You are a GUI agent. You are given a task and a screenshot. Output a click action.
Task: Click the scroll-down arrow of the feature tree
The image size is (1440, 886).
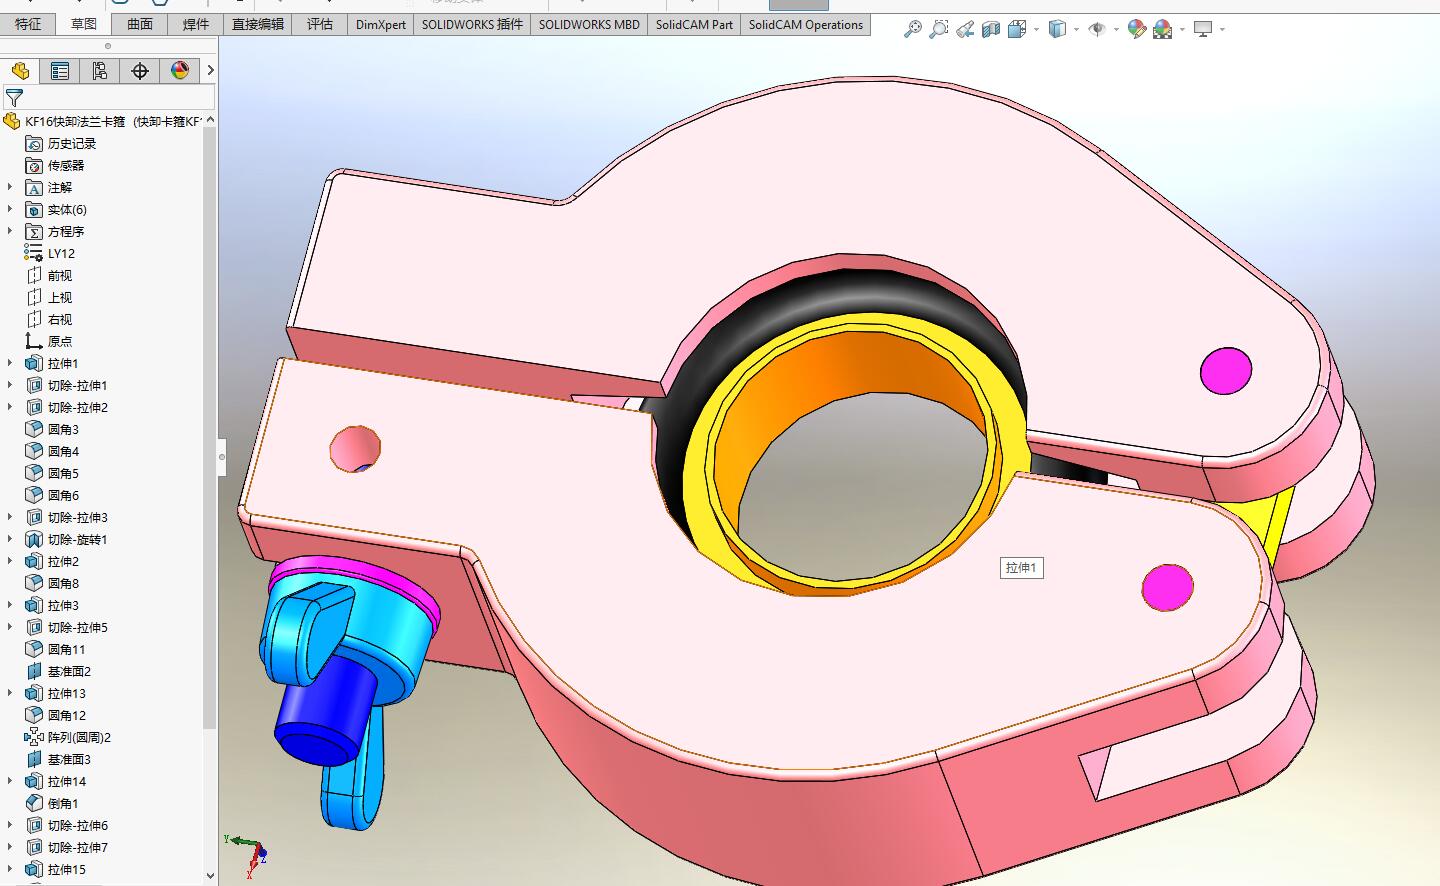point(210,875)
